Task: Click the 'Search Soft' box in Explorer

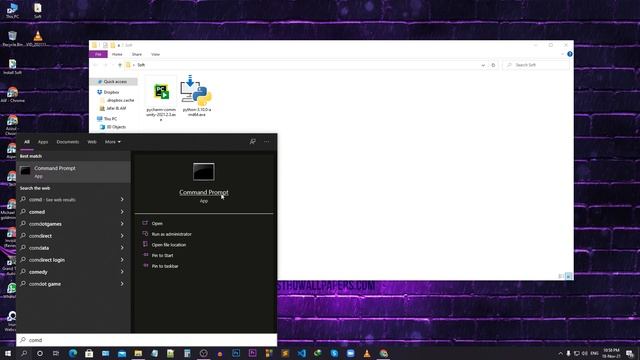Action: (536, 65)
